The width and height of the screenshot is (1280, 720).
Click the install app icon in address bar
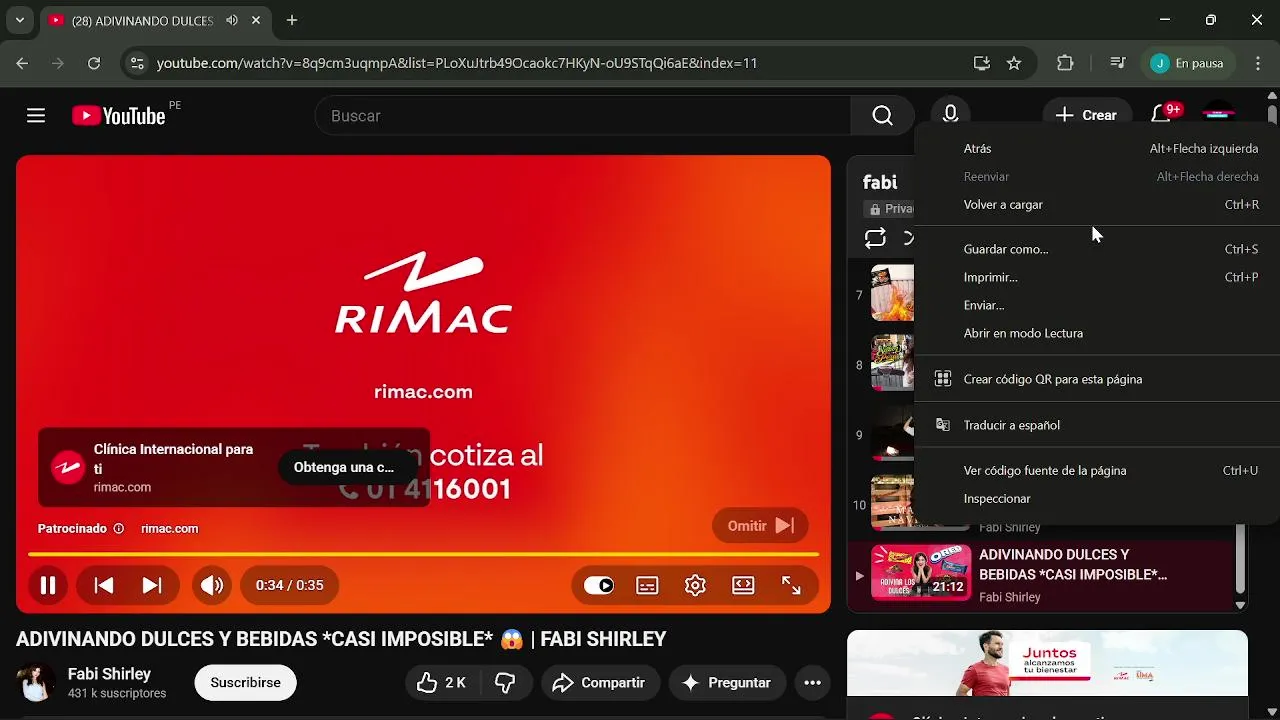pyautogui.click(x=982, y=63)
